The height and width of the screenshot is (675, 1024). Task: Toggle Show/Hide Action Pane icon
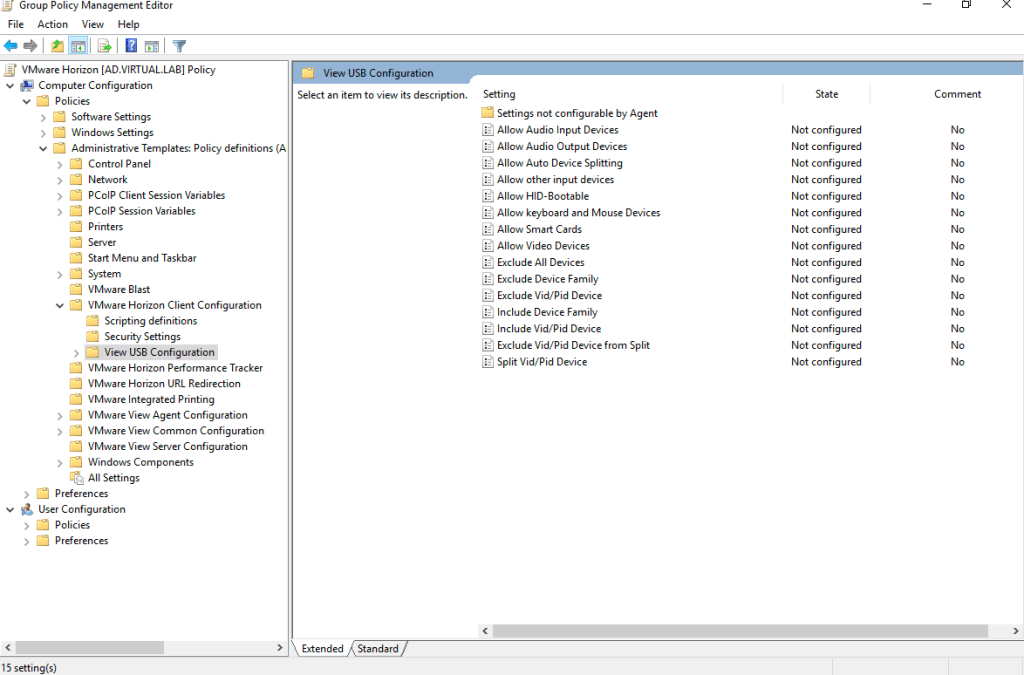[x=151, y=46]
